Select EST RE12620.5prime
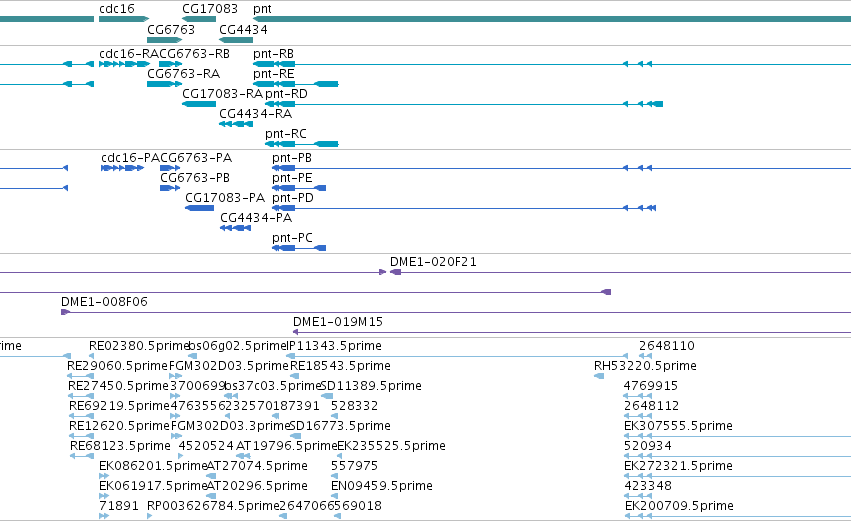The height and width of the screenshot is (521, 851). [119, 427]
